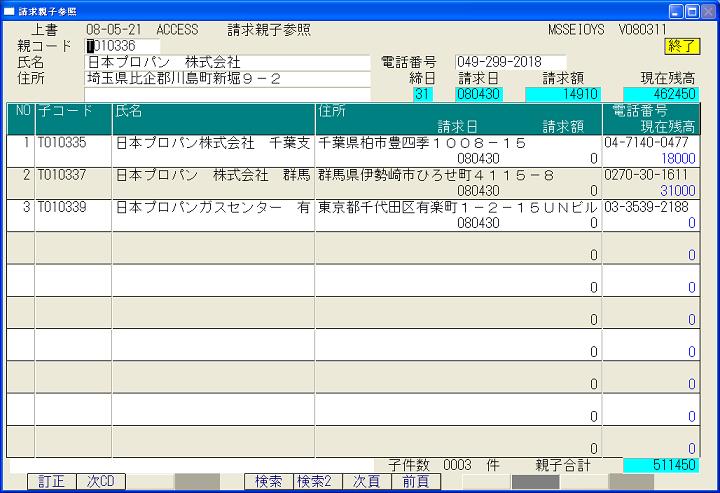The image size is (720, 493).
Task: Click address 群馬県伊勢崎市ひろせ町4115-8
Action: click(436, 175)
